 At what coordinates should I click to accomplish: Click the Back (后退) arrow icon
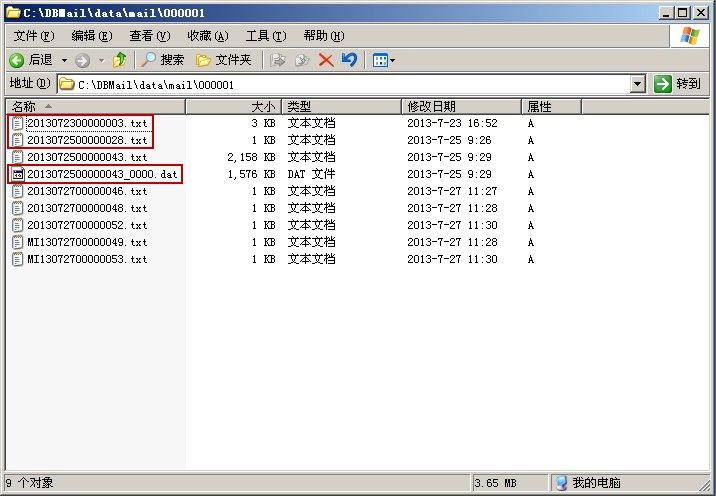16,60
